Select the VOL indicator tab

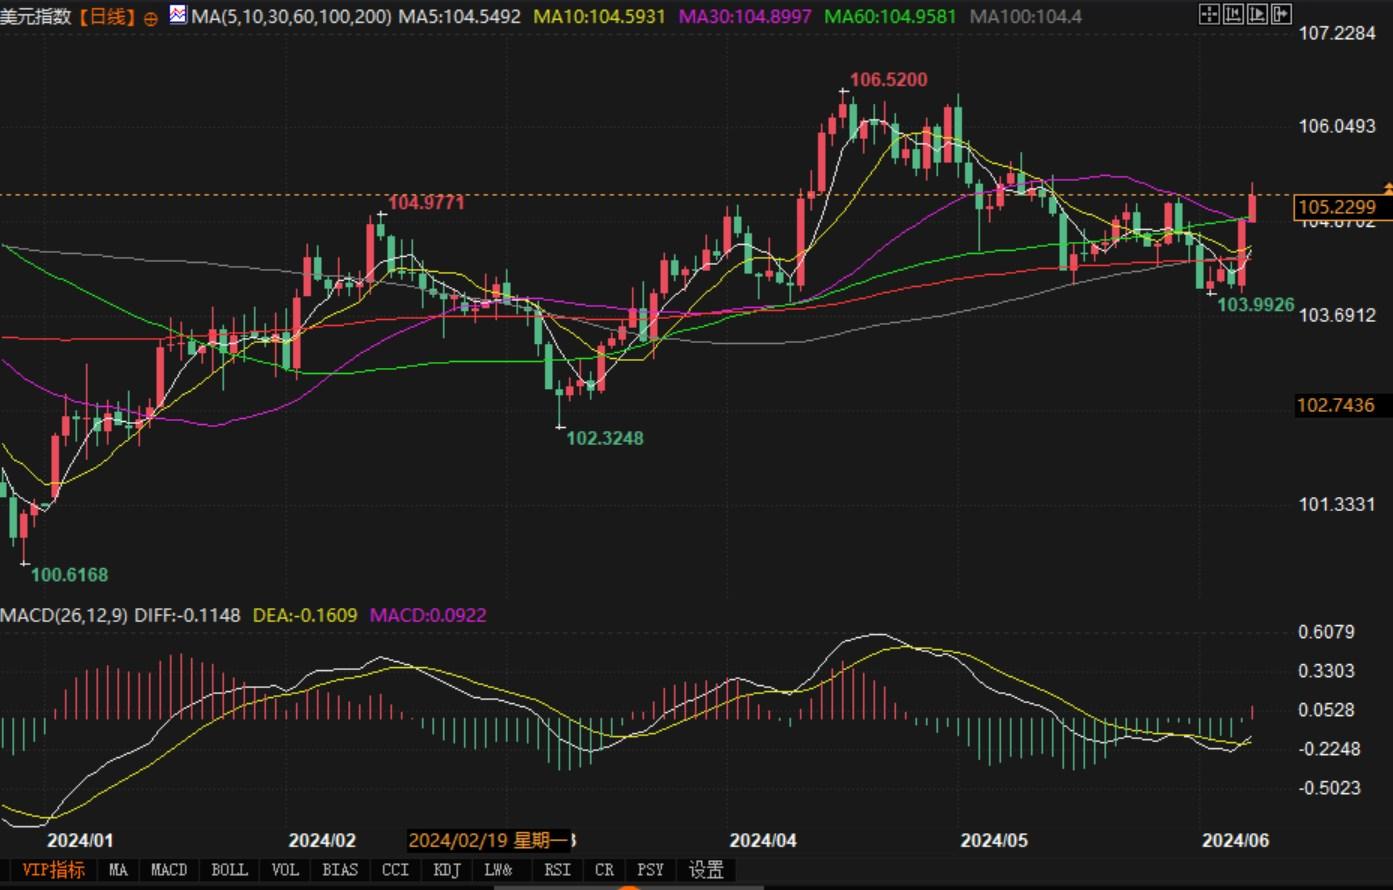(285, 870)
